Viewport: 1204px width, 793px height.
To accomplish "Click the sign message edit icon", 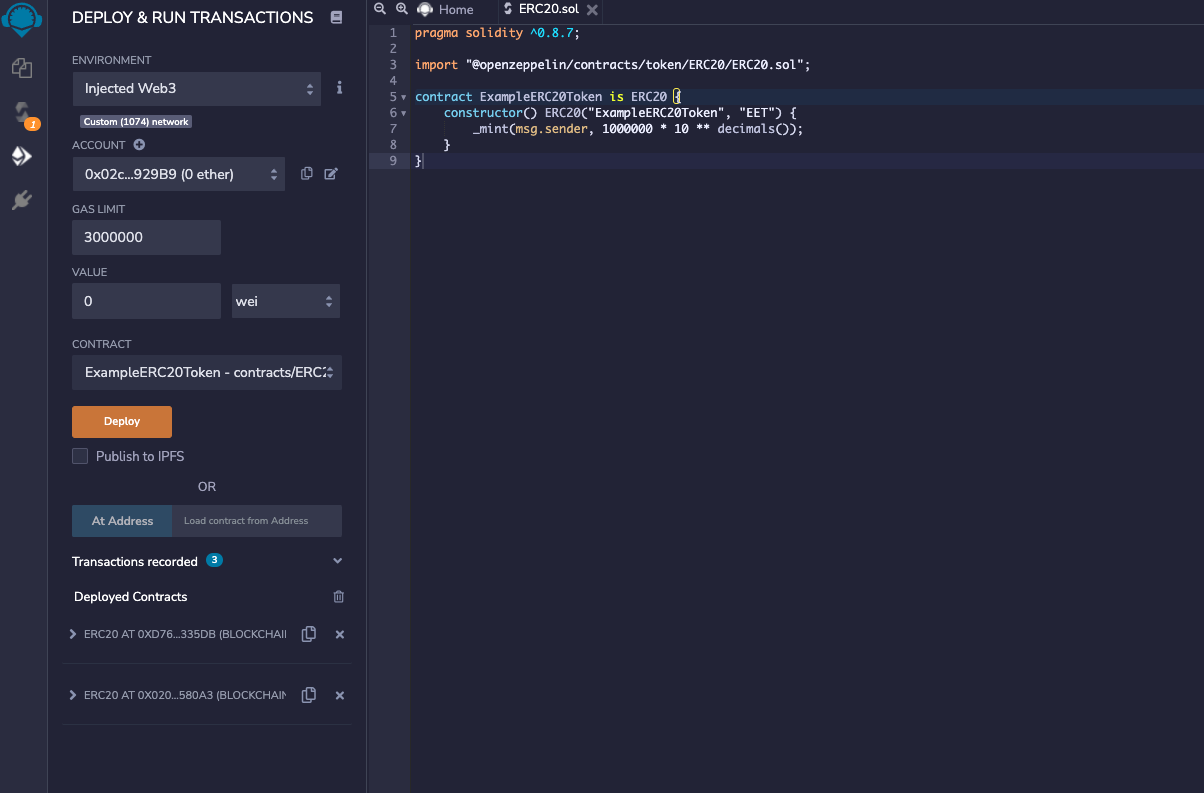I will (331, 174).
